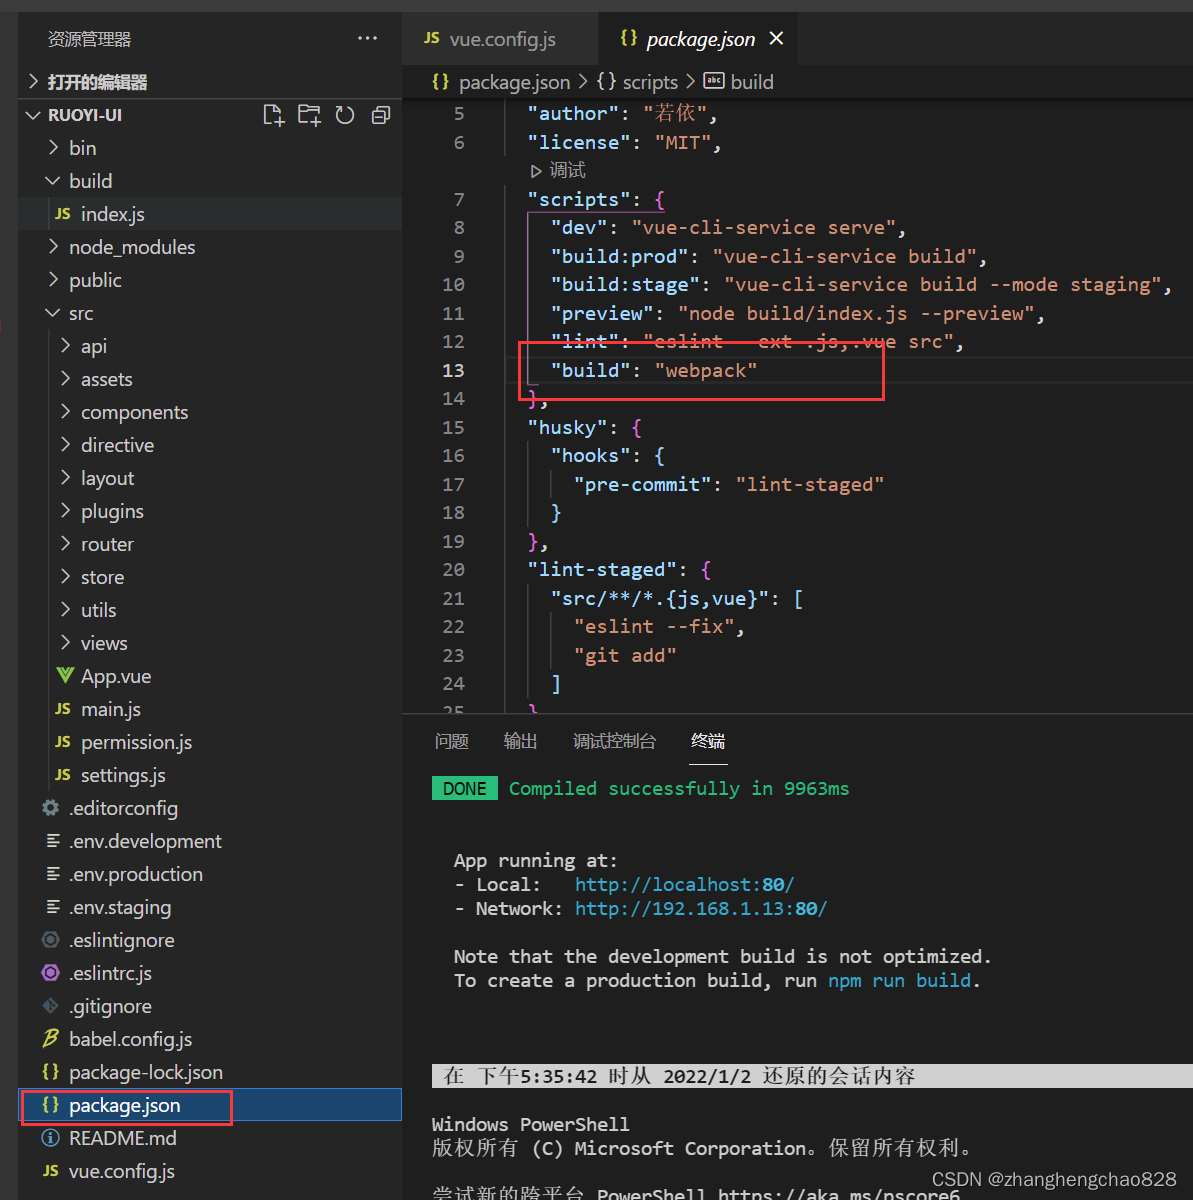Open the babel.config.js file
Viewport: 1193px width, 1200px height.
click(210, 1039)
